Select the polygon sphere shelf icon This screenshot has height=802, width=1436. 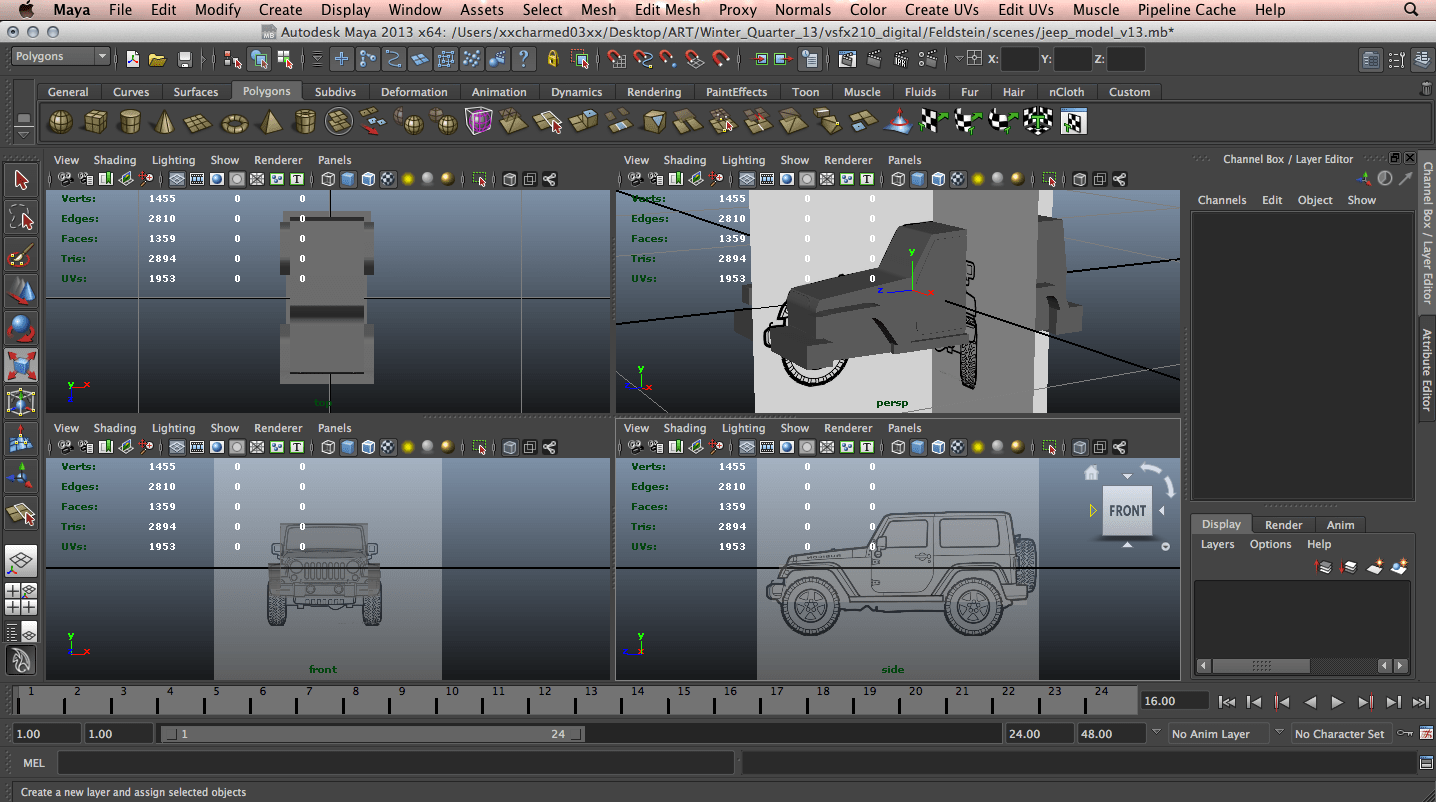[x=61, y=122]
